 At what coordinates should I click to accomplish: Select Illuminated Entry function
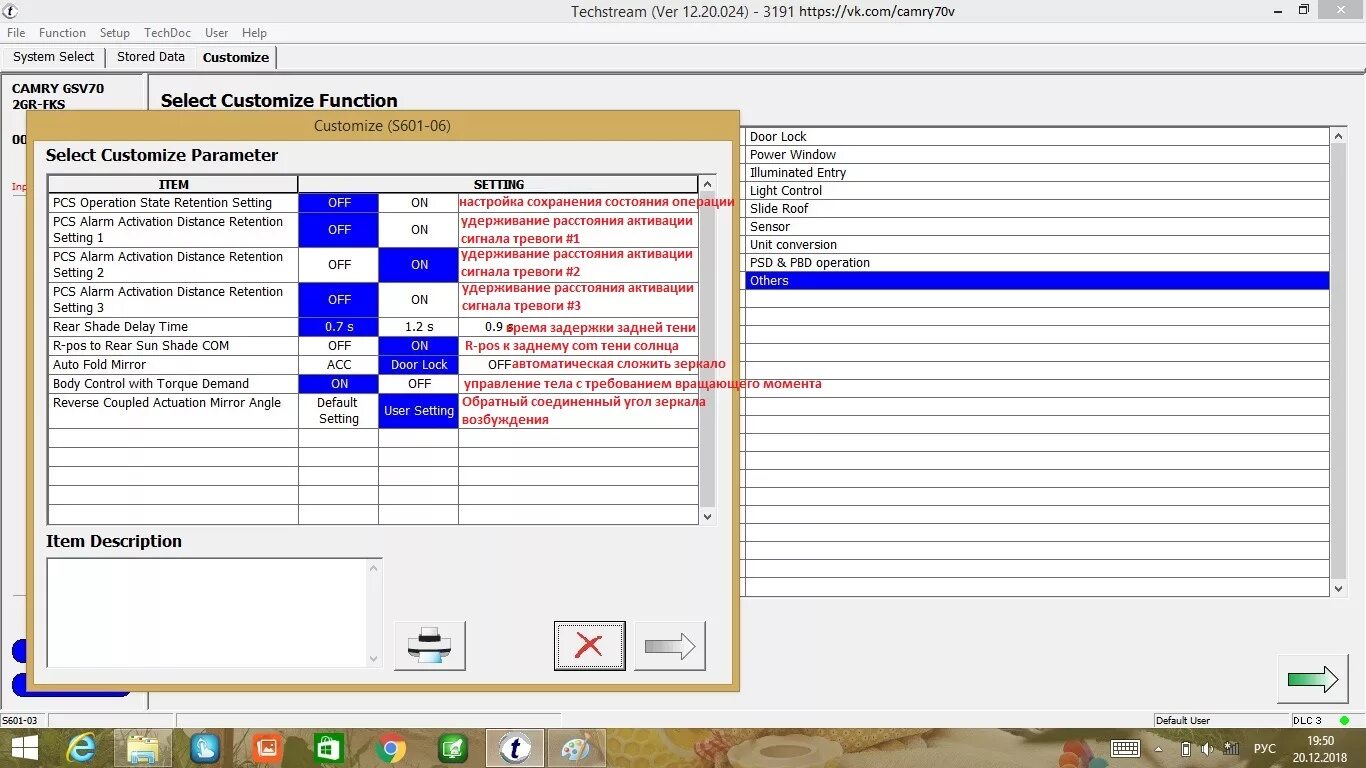tap(1037, 173)
